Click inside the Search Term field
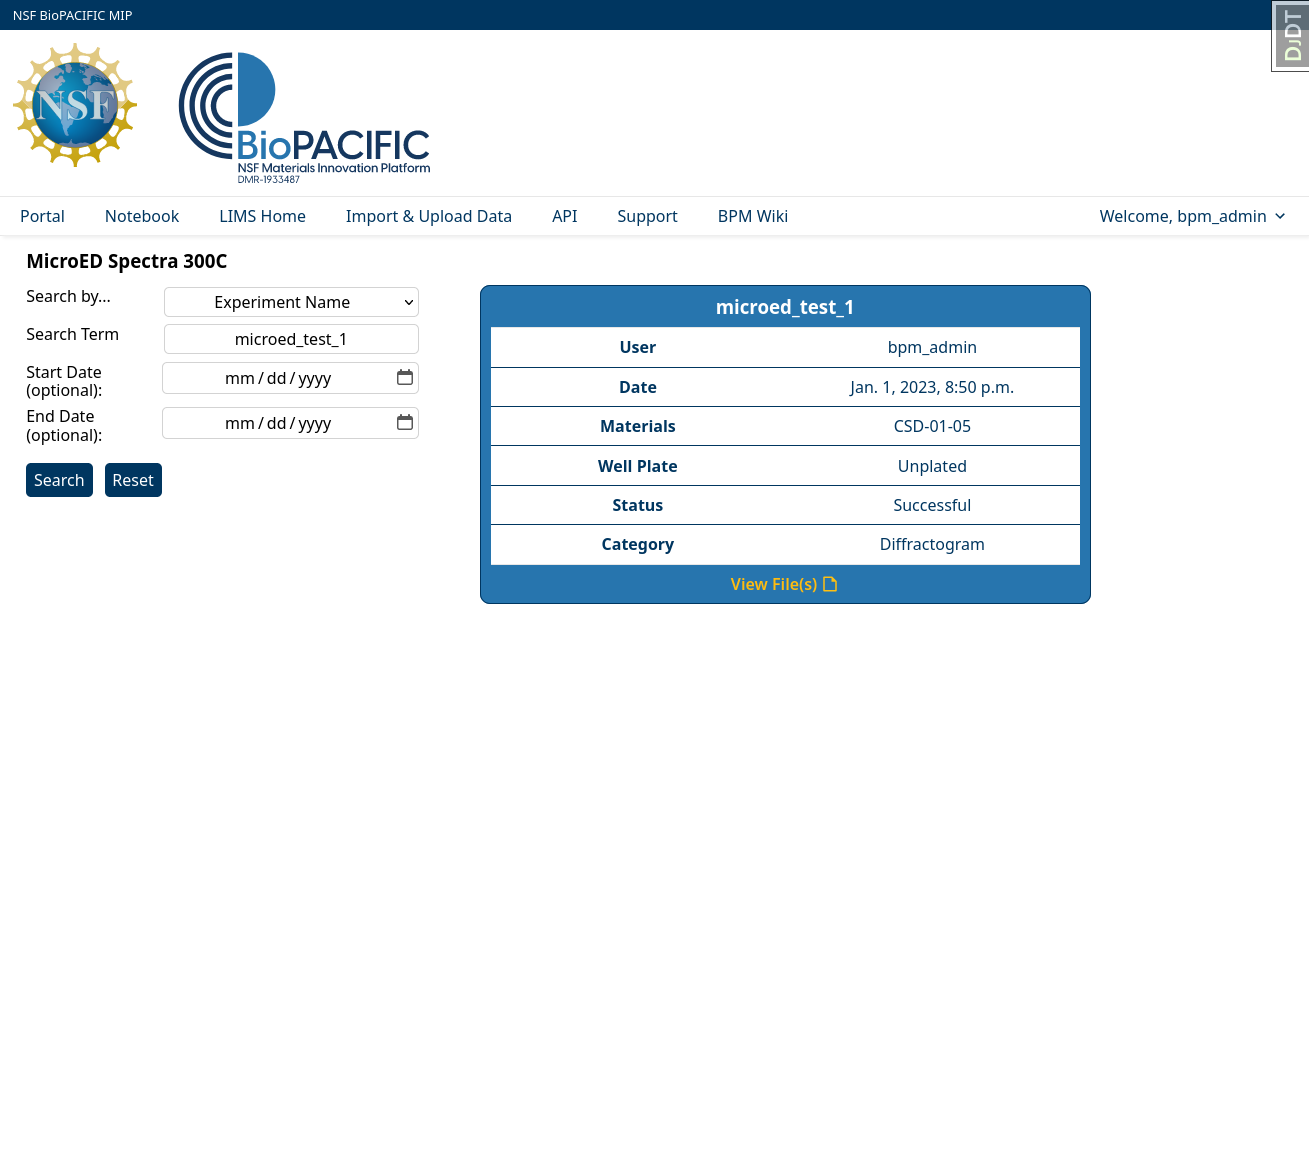1309x1176 pixels. pos(291,339)
